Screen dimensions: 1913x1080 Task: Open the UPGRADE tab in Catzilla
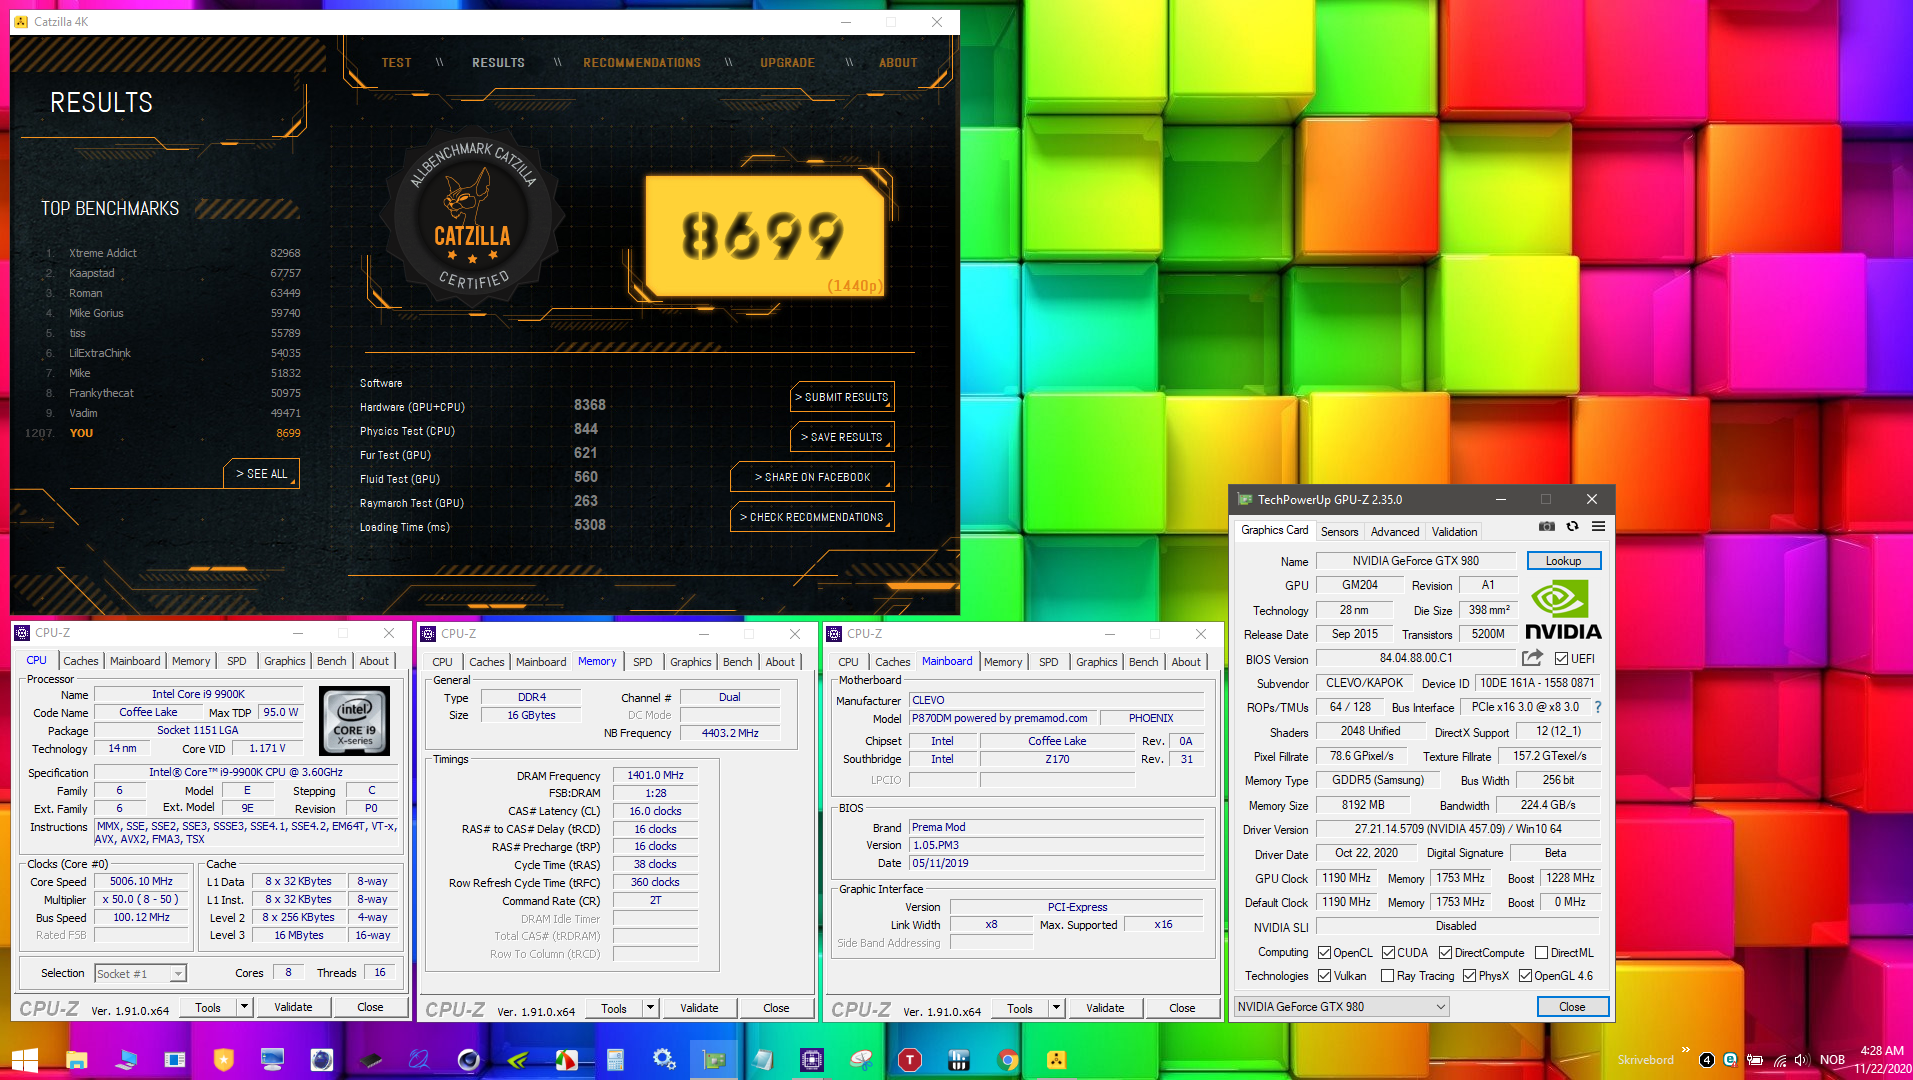(x=787, y=62)
